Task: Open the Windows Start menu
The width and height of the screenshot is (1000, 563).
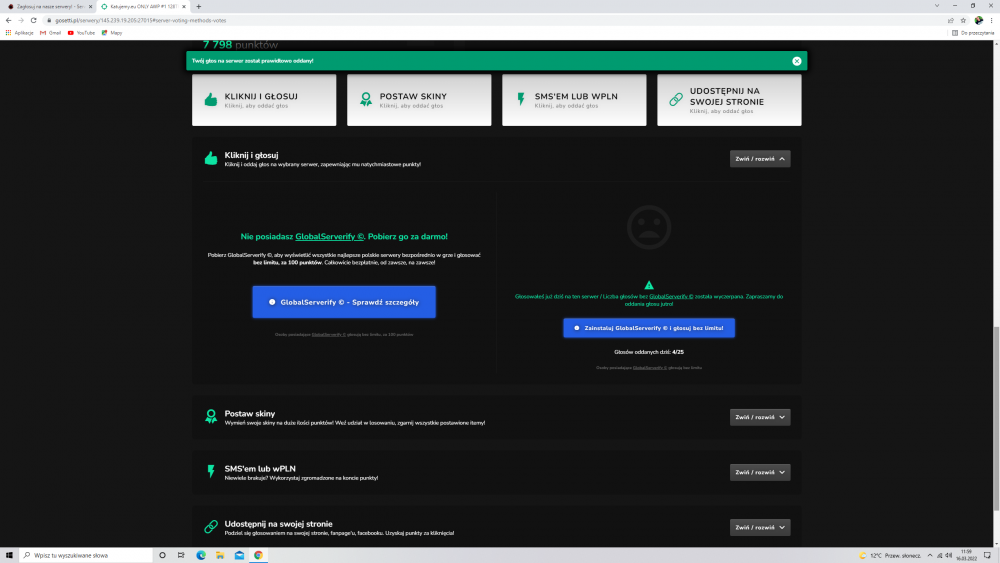Action: tap(9, 555)
